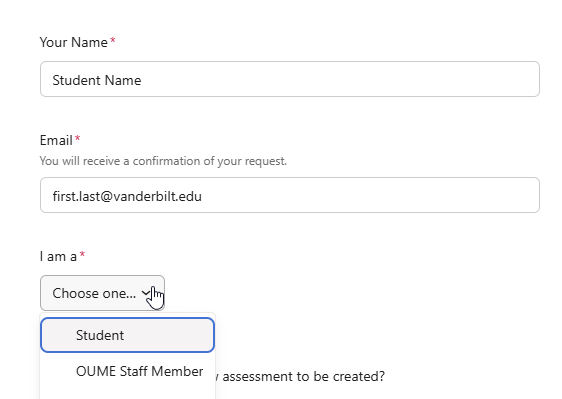This screenshot has width=562, height=399.
Task: Click the 'assessment to be created?' question text
Action: tap(304, 376)
